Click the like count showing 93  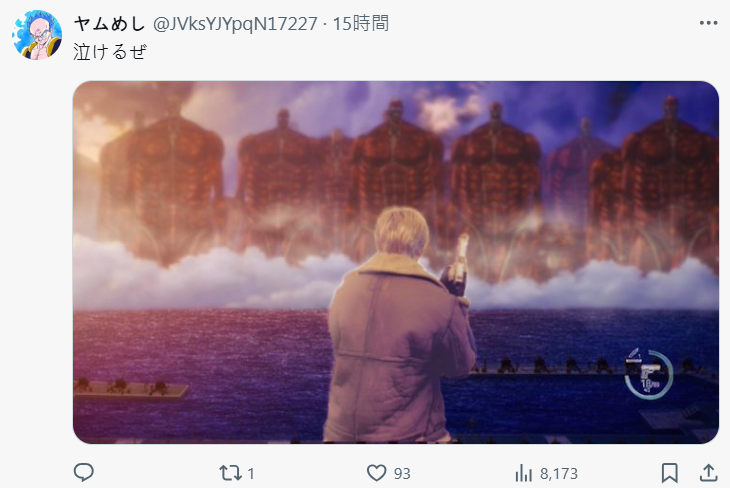point(402,474)
